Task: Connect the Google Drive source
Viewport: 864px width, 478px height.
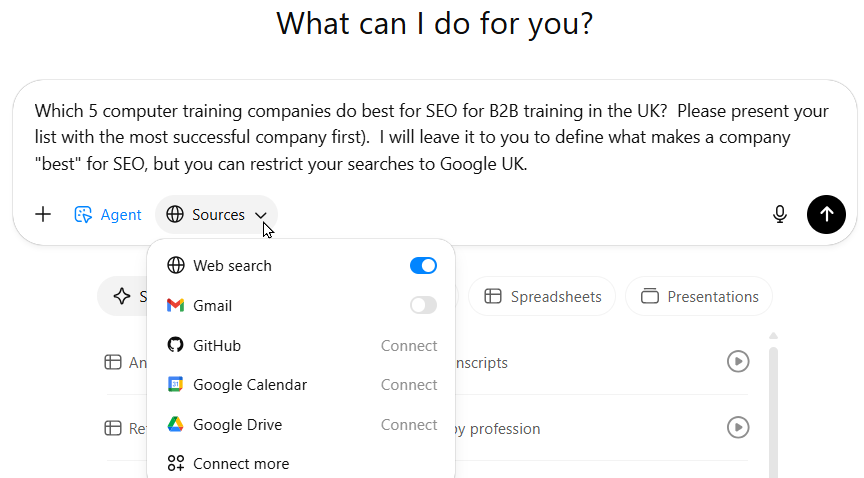Action: [409, 425]
